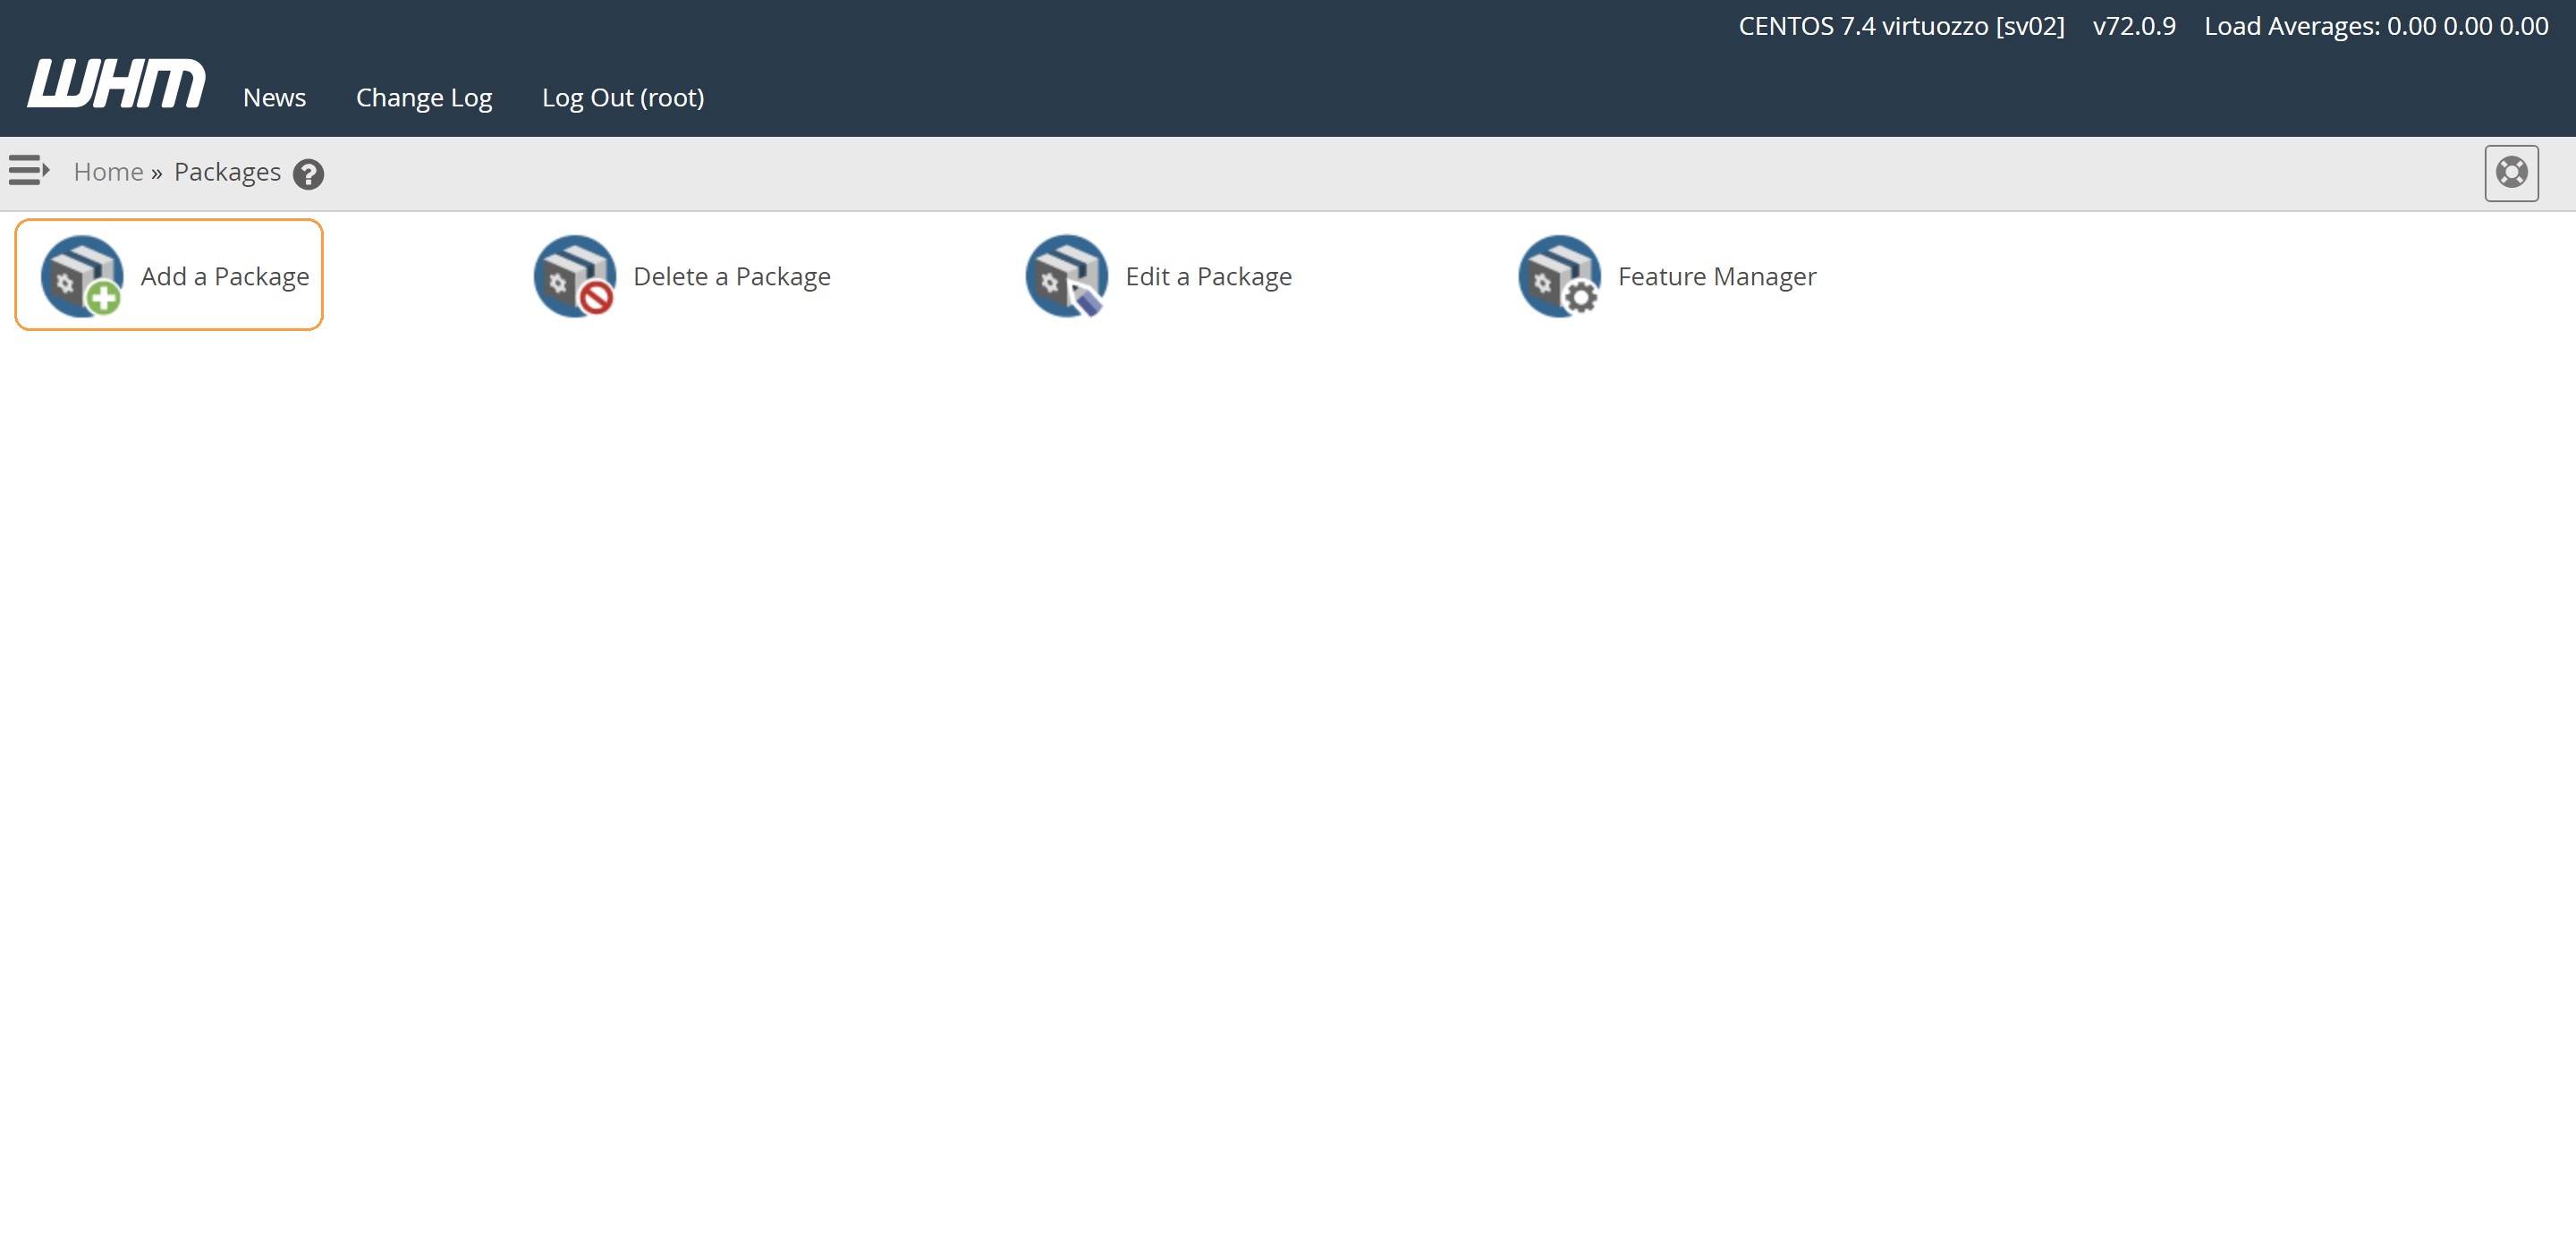
Task: Click the CENTOS 7.4 virtuozzo [sv02] text
Action: pyautogui.click(x=1901, y=26)
